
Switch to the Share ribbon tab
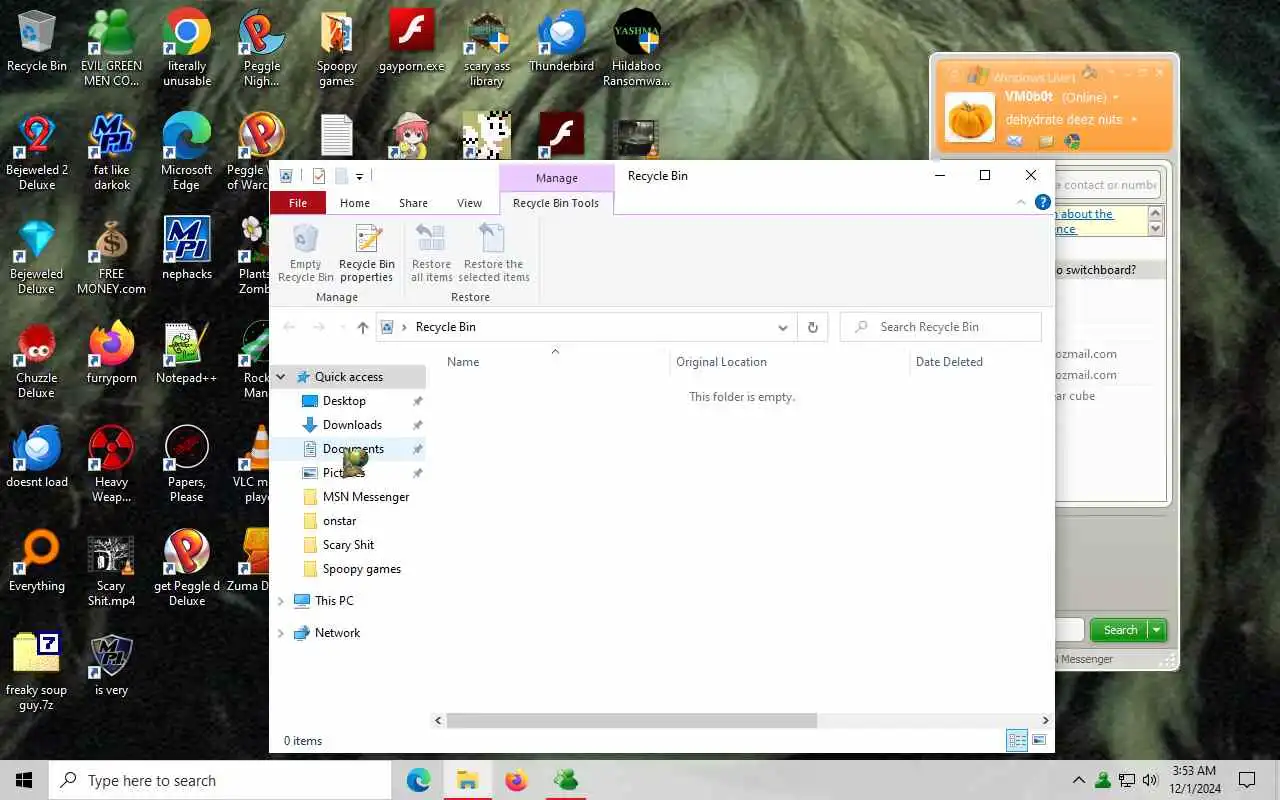click(413, 203)
